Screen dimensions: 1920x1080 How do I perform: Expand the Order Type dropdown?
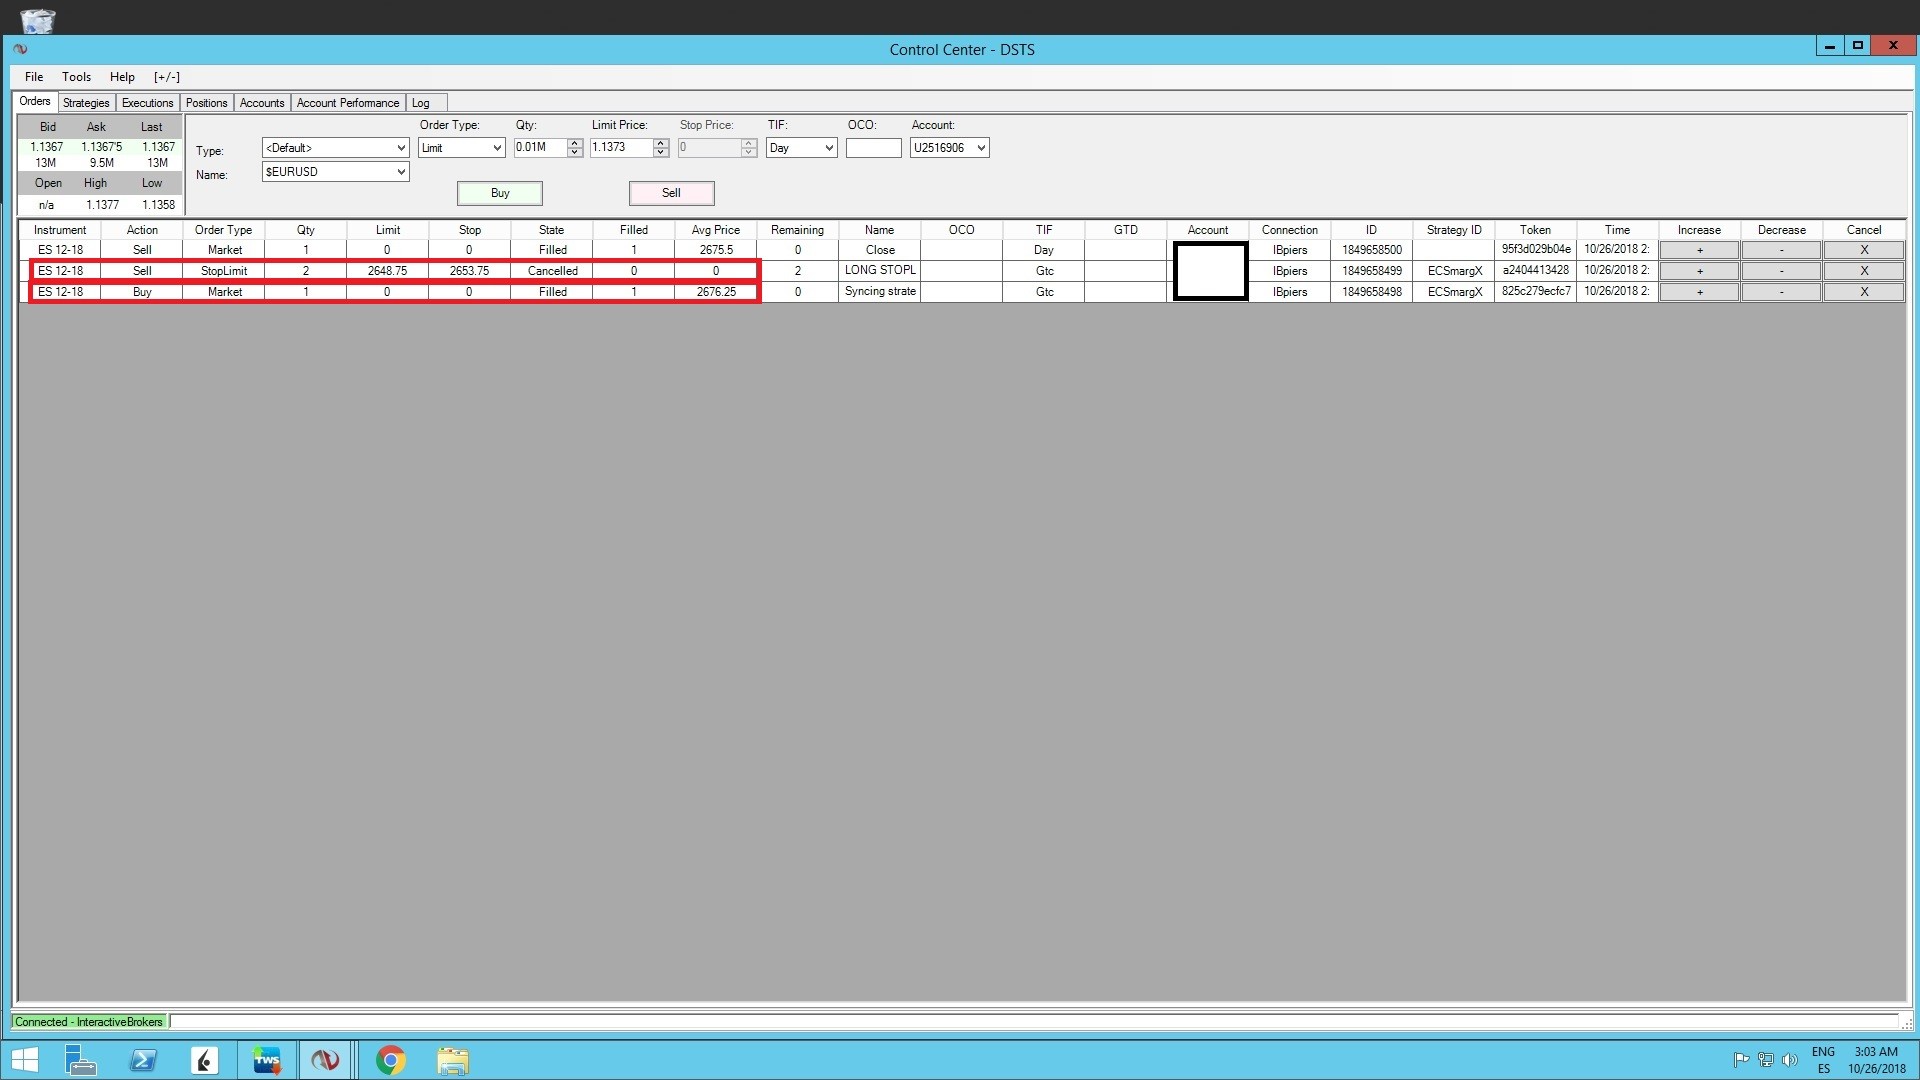pos(497,148)
